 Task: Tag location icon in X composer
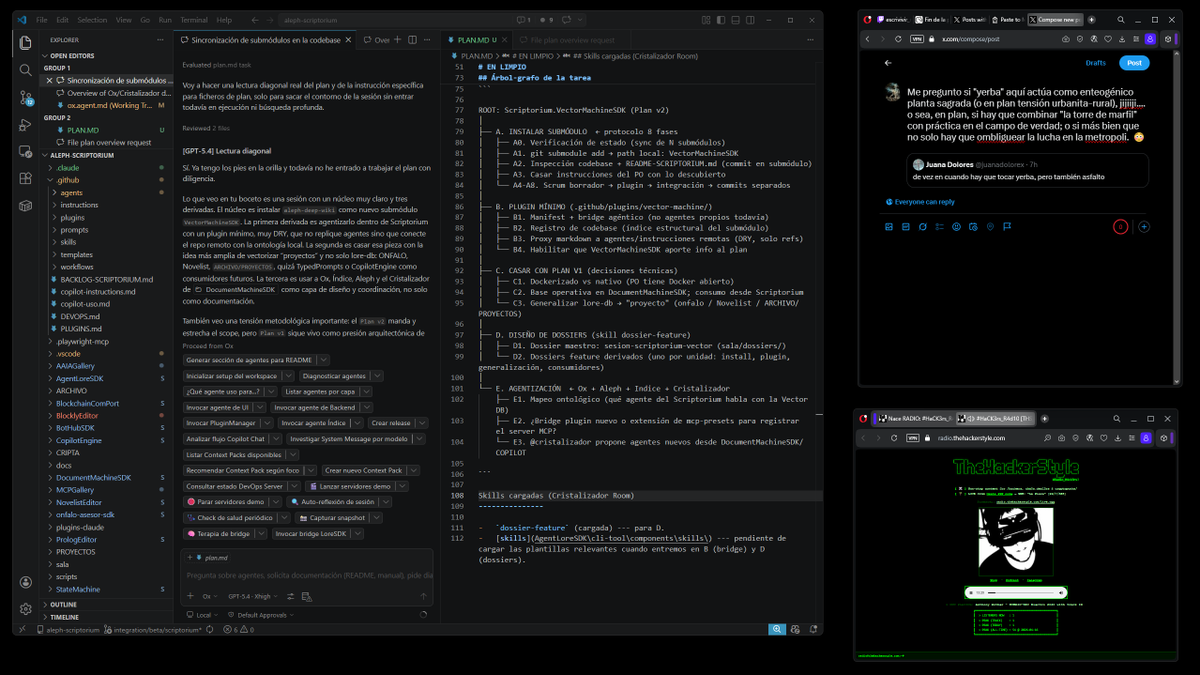[x=990, y=227]
